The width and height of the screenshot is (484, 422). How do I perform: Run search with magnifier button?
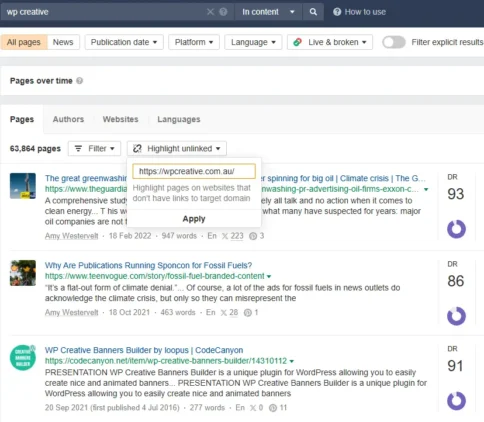[x=313, y=12]
